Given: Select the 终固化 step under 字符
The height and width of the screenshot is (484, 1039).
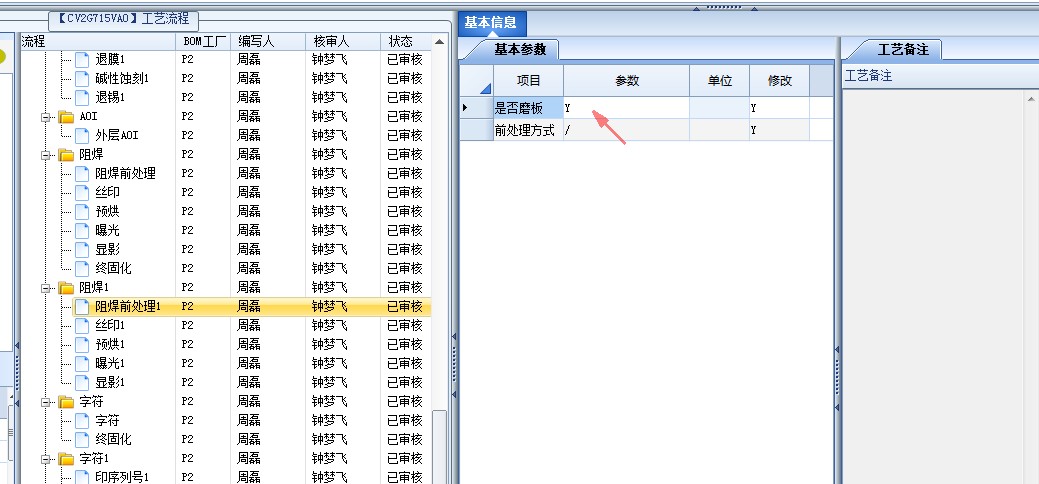Looking at the screenshot, I should [113, 440].
